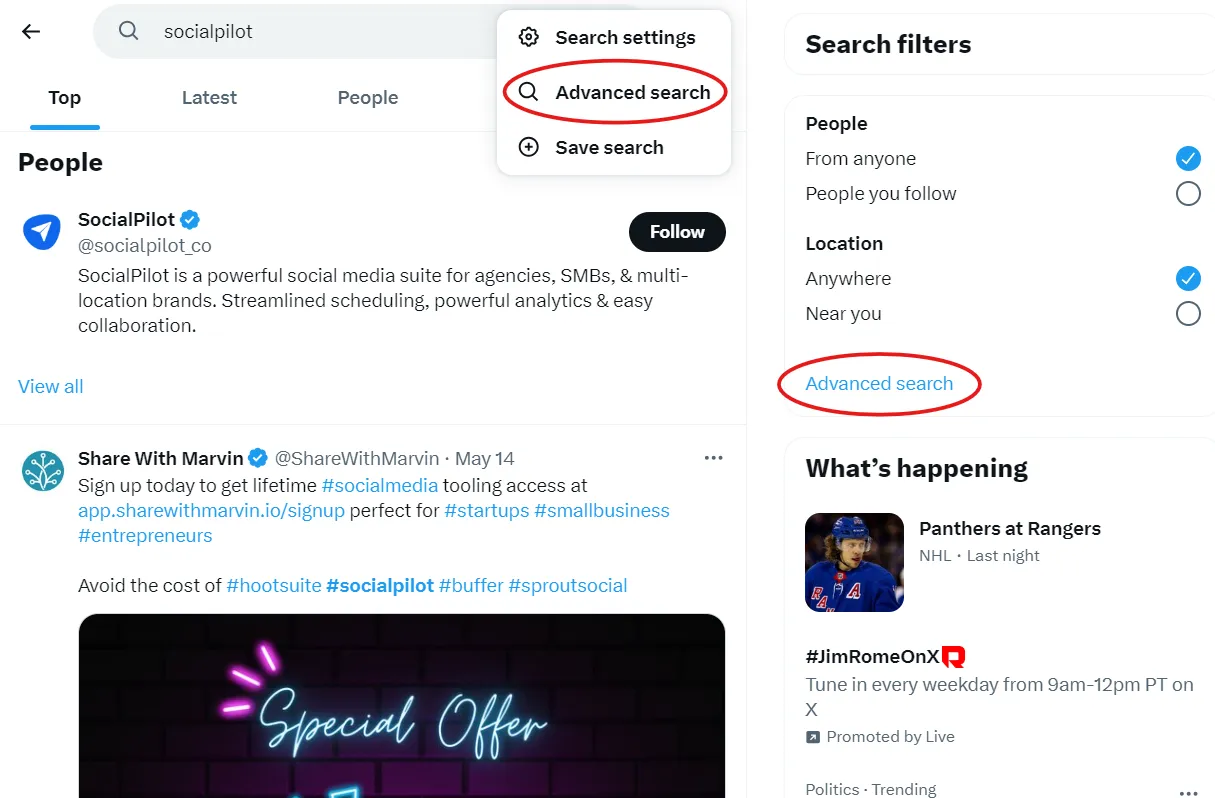Select the People you follow radio button
This screenshot has width=1215, height=798.
click(1188, 193)
